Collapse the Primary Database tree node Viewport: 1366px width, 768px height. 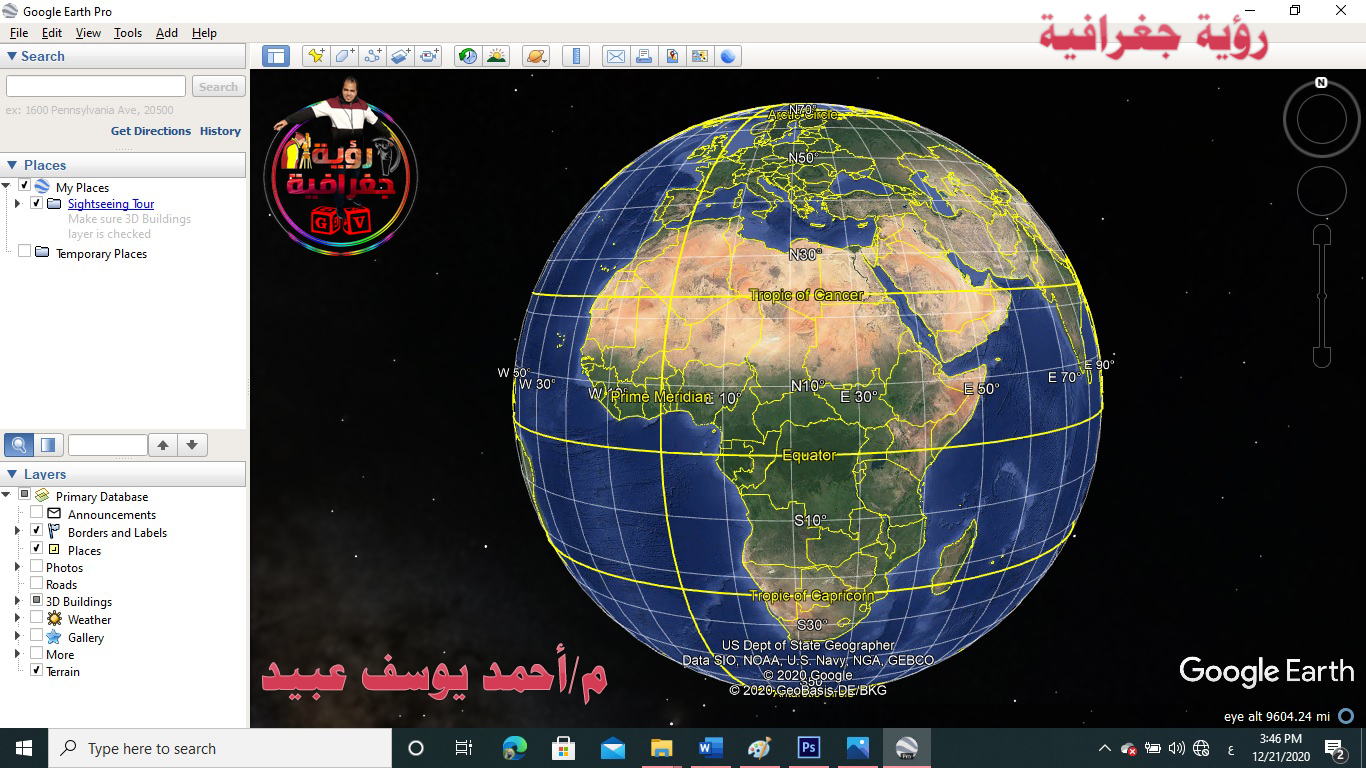(7, 495)
